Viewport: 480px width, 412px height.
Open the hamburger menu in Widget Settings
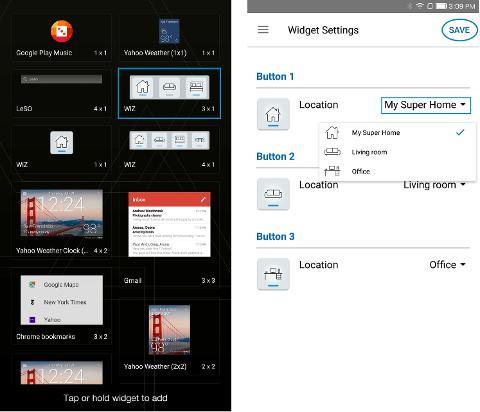[x=263, y=30]
